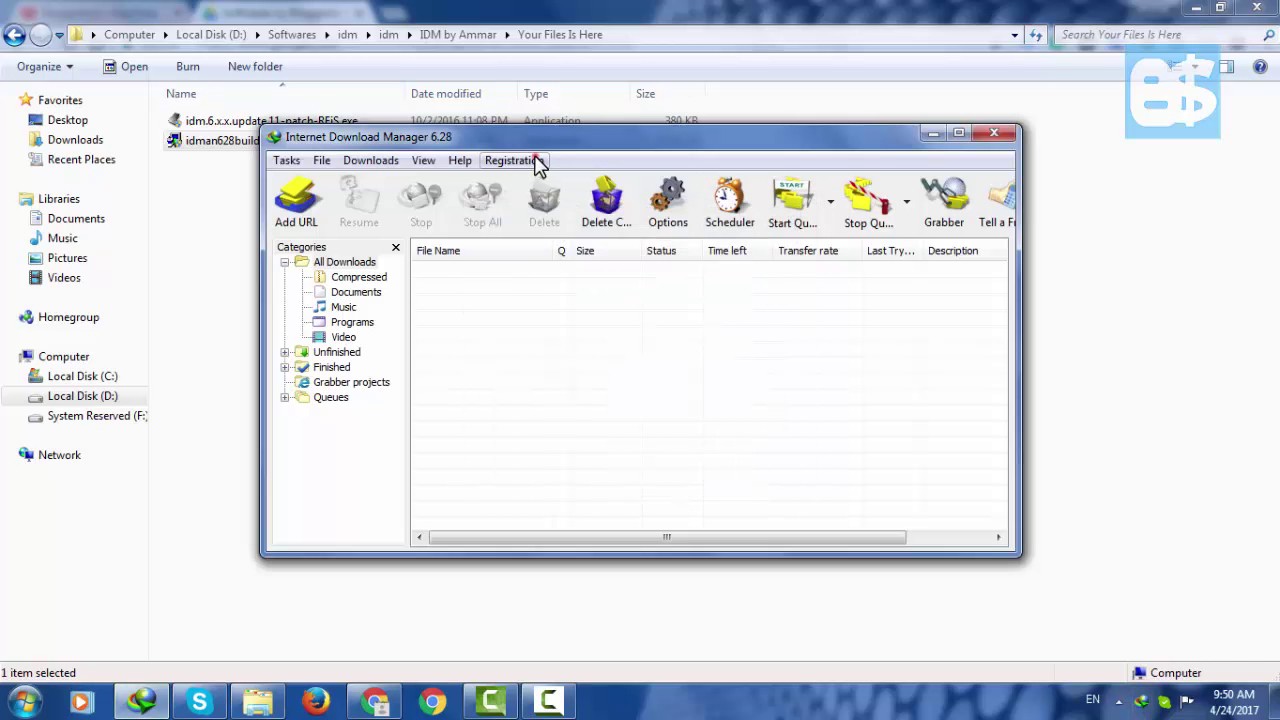This screenshot has width=1280, height=720.
Task: Click the taskbar clock
Action: [1232, 702]
